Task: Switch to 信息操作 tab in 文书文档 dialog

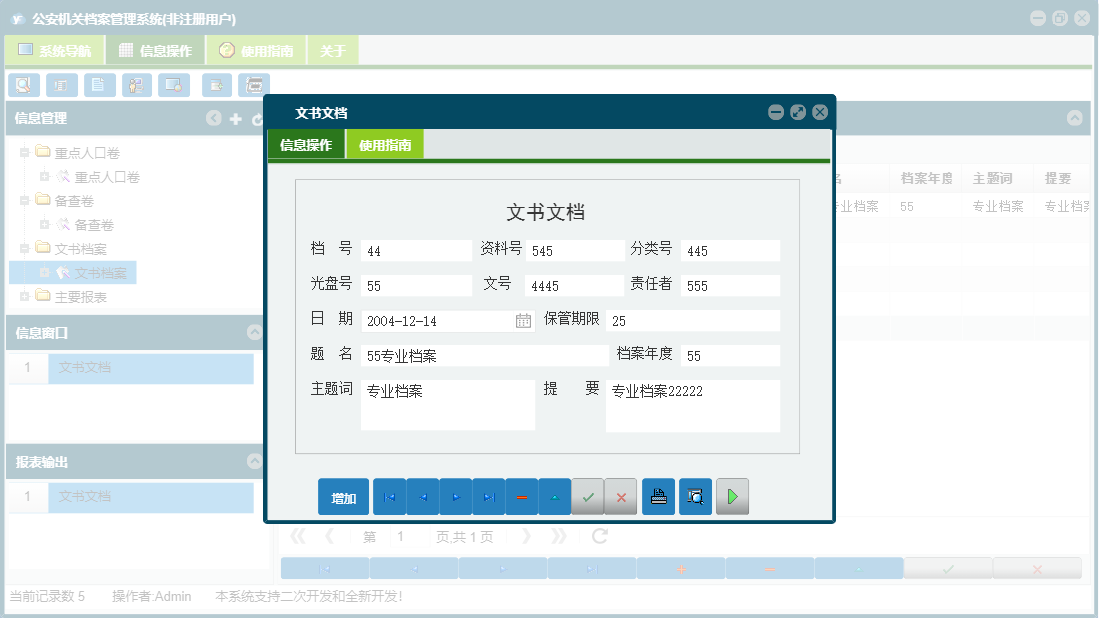Action: coord(306,145)
